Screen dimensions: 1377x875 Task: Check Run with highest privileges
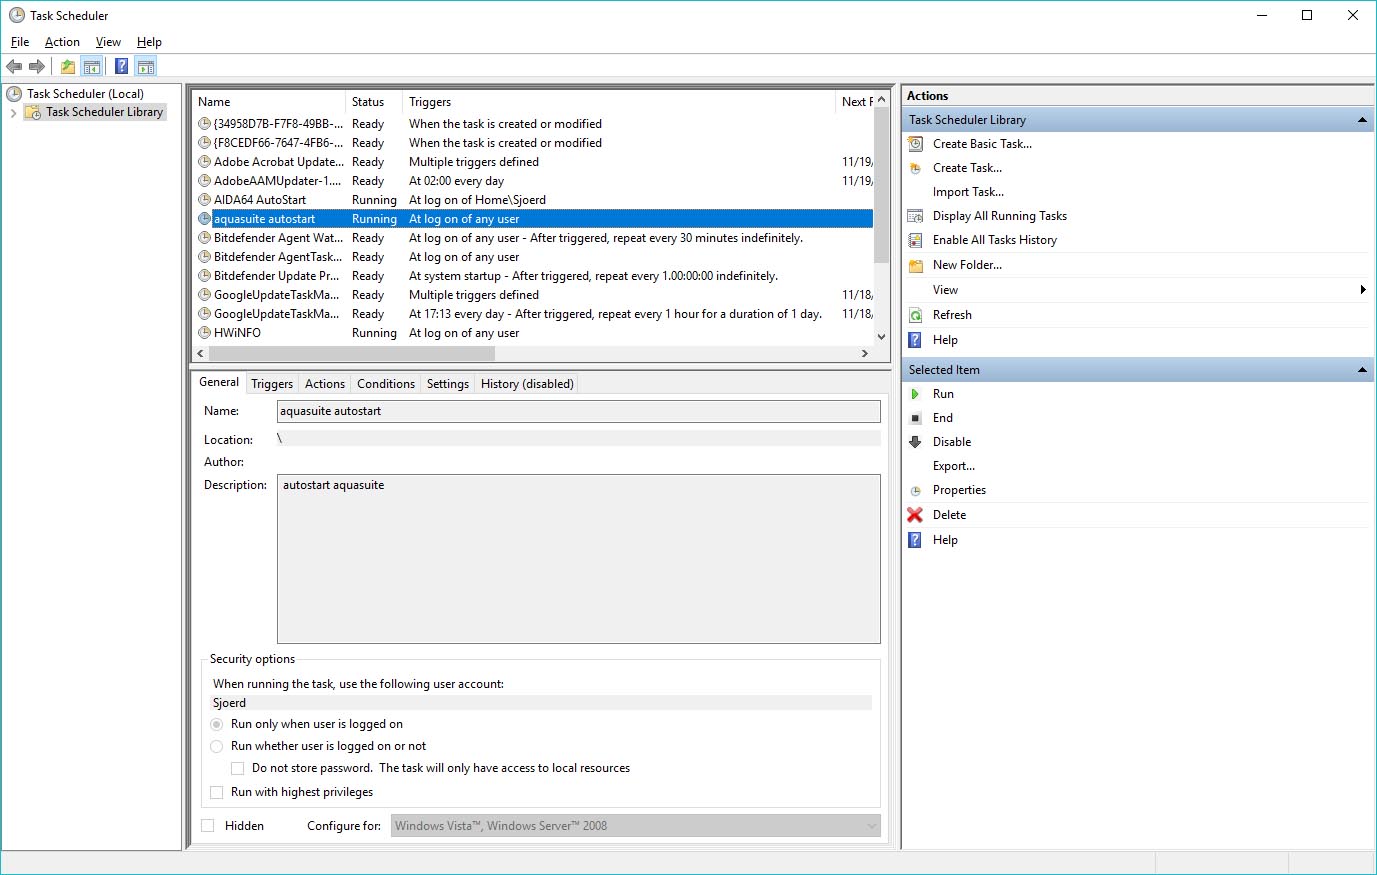(x=217, y=792)
